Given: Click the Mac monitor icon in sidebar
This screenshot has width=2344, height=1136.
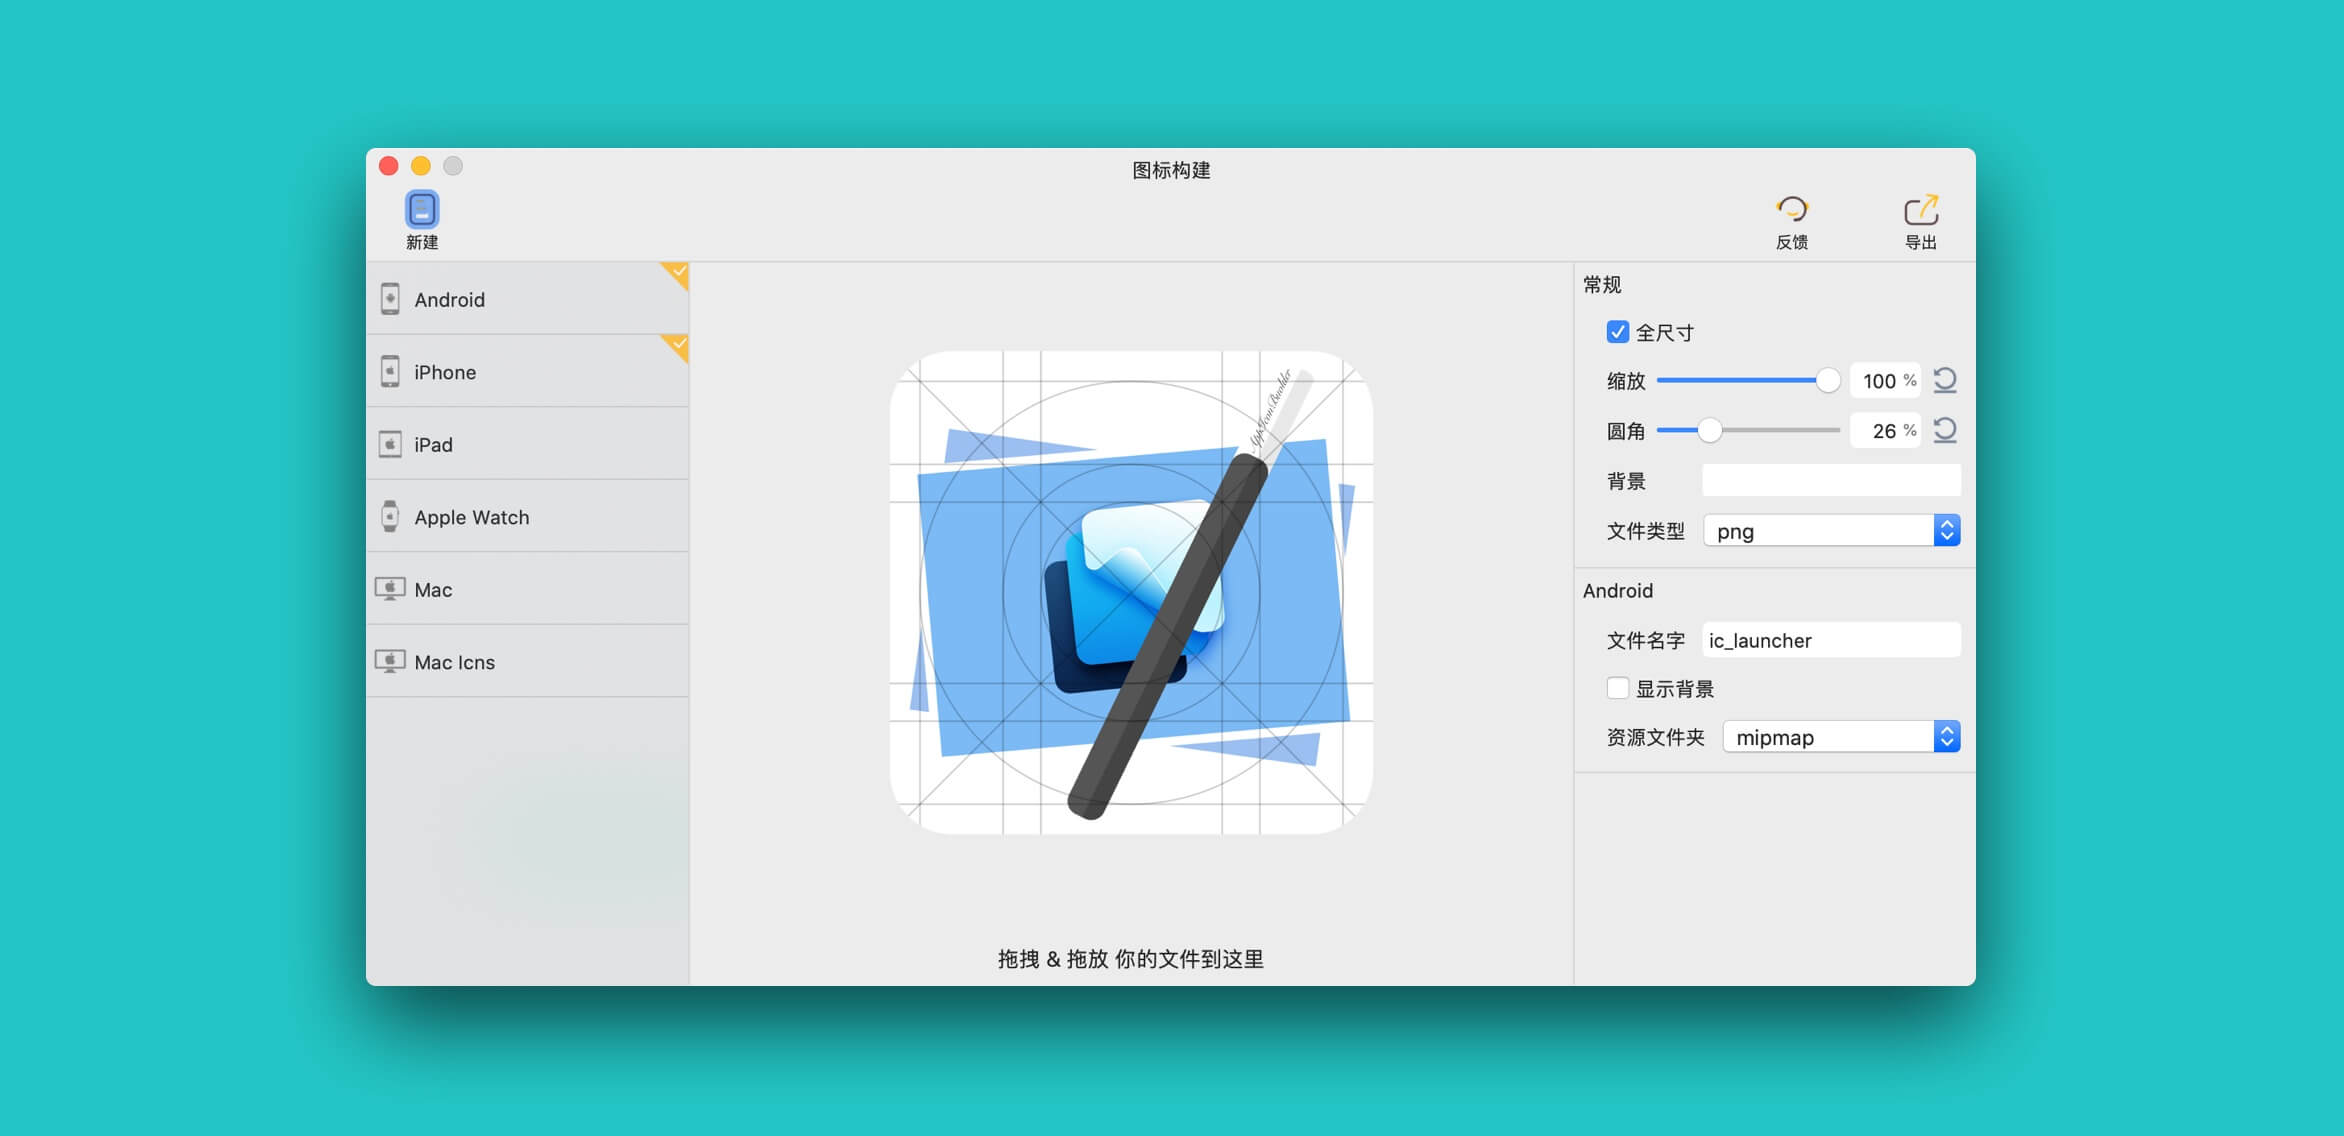Looking at the screenshot, I should (x=390, y=588).
